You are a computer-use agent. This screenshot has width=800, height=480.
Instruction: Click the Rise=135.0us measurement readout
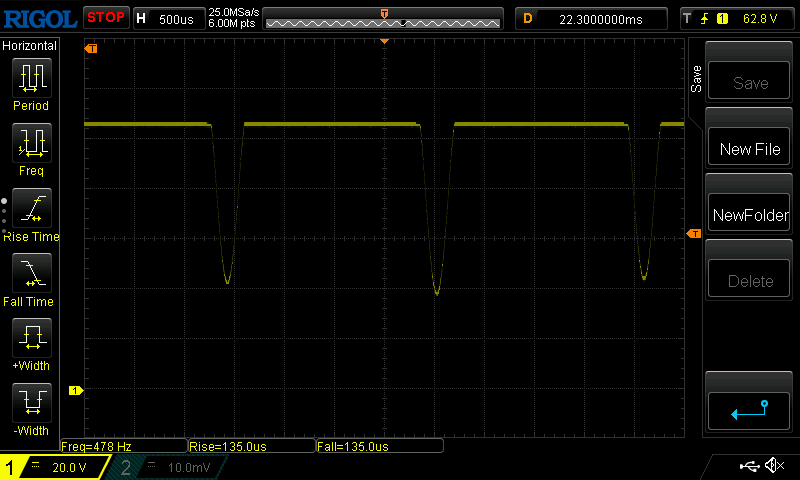(x=252, y=446)
